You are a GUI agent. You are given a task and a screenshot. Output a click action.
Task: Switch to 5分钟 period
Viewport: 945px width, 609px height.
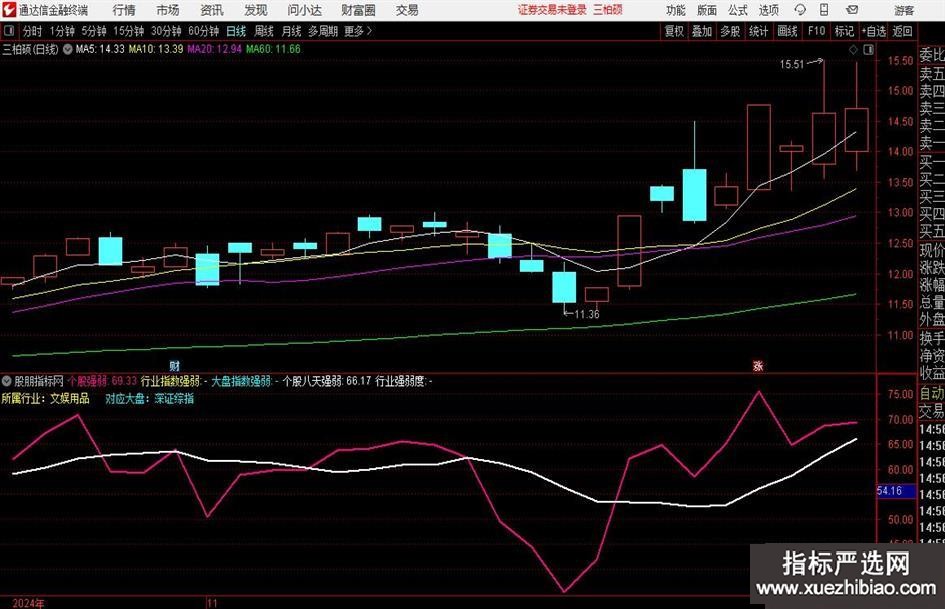pyautogui.click(x=94, y=31)
